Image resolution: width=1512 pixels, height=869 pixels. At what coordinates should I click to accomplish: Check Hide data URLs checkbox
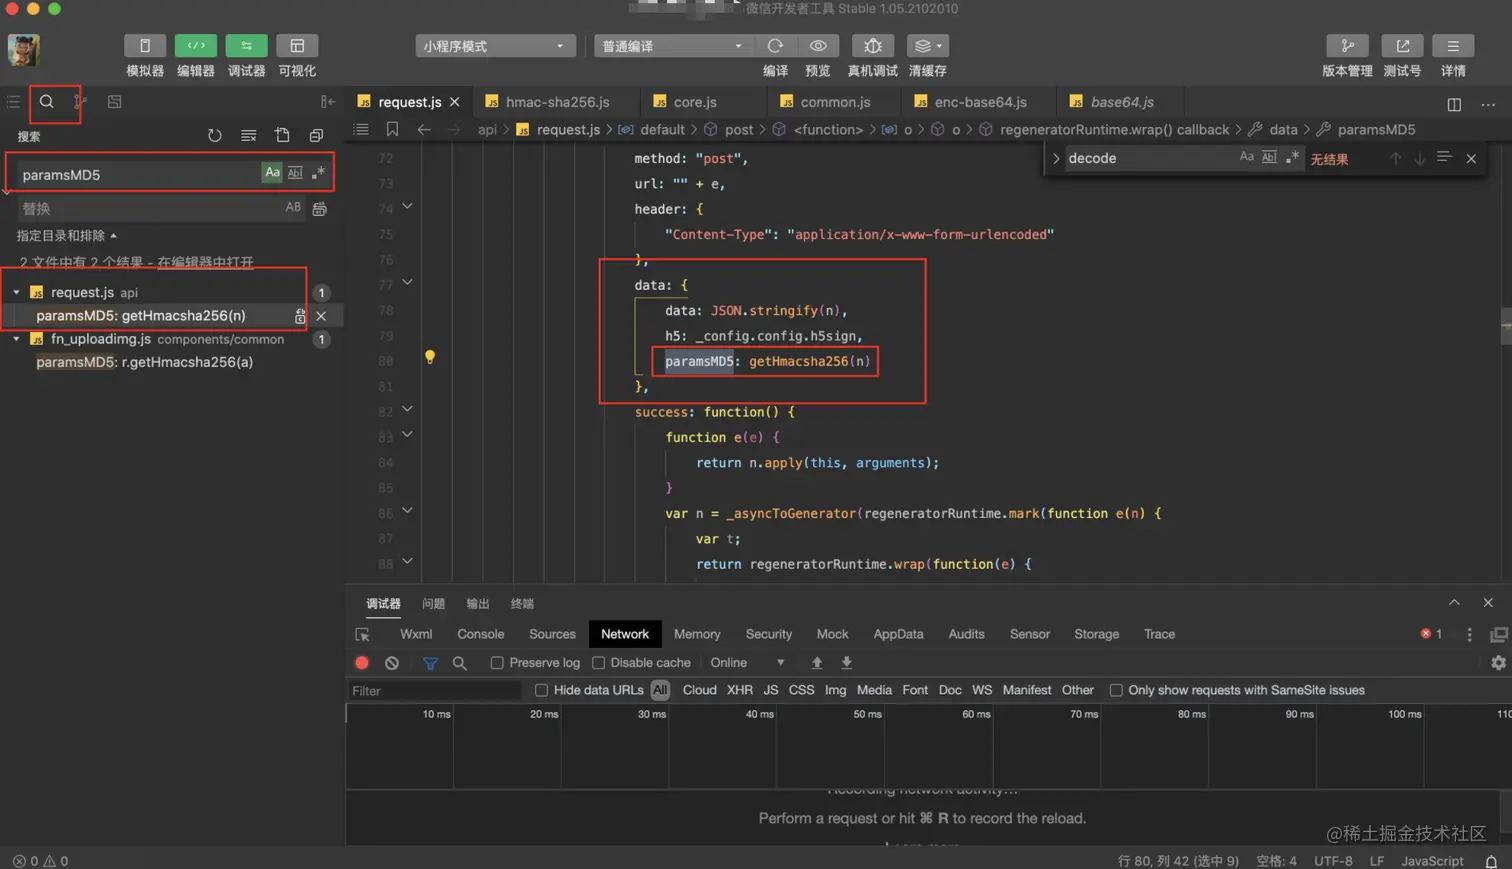(541, 690)
